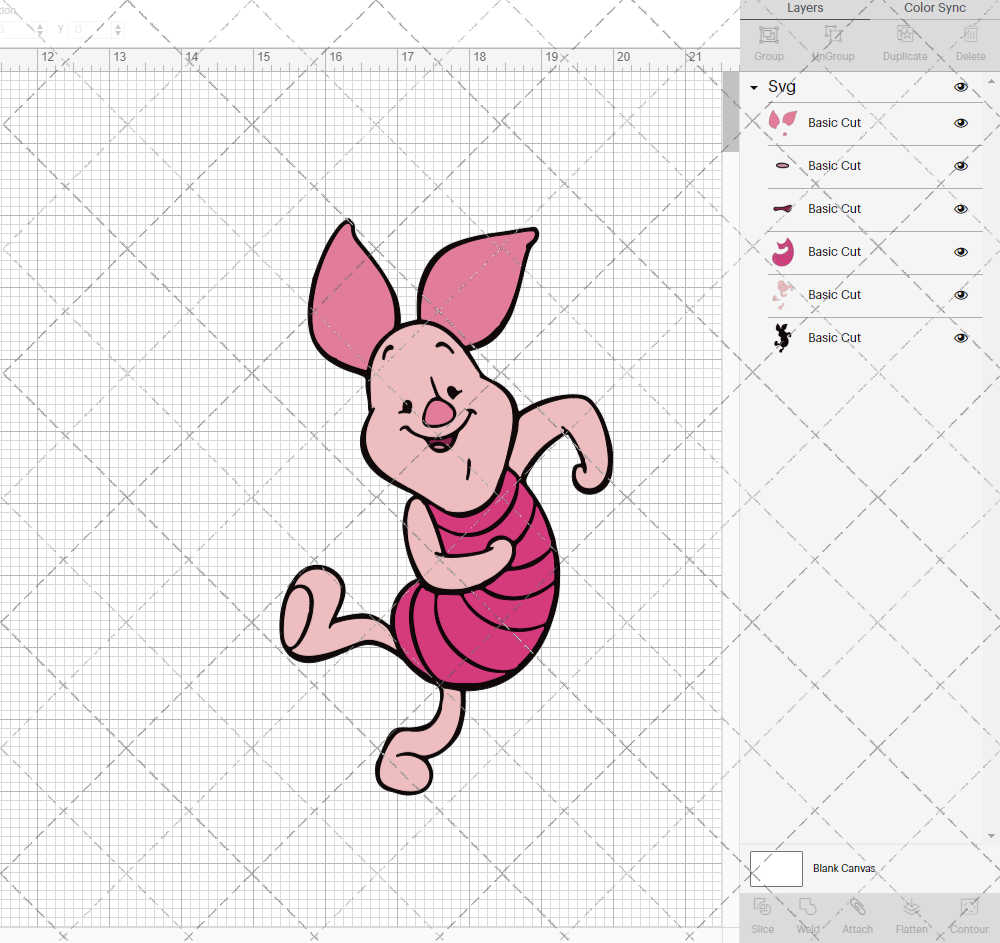The width and height of the screenshot is (1000, 943).
Task: Switch to the Color Sync tab
Action: (934, 8)
